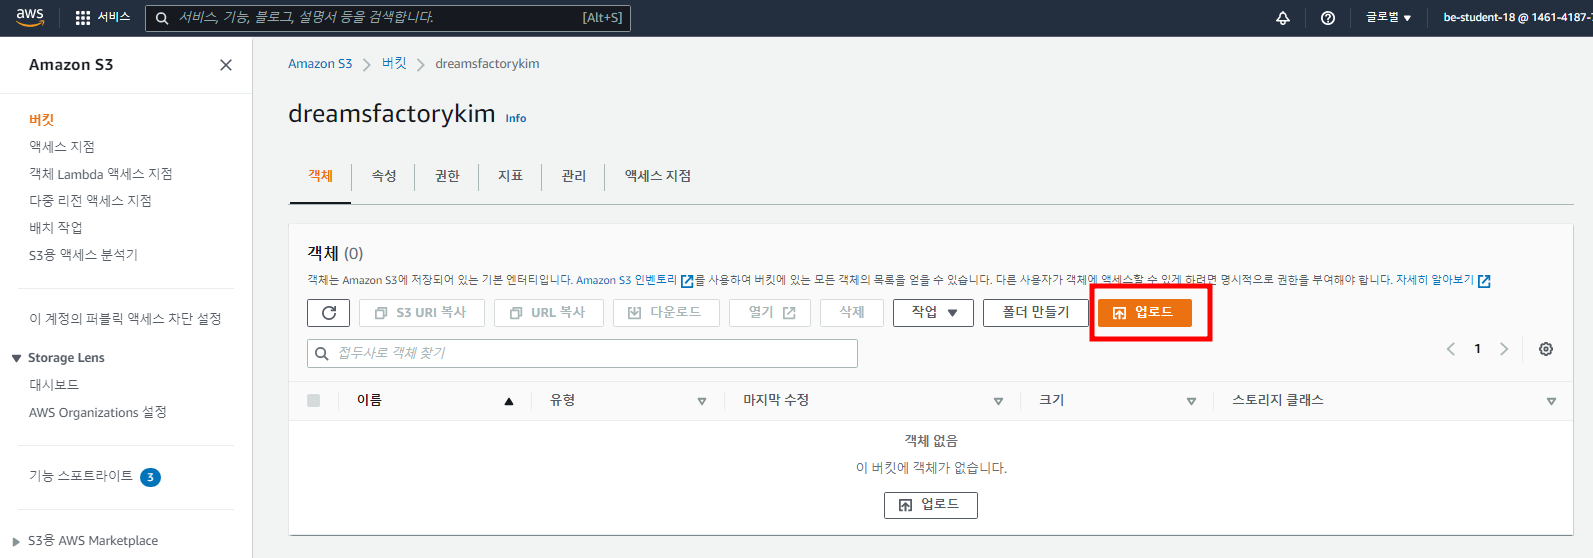
Task: Open 버킷 breadcrumb link
Action: 394,64
